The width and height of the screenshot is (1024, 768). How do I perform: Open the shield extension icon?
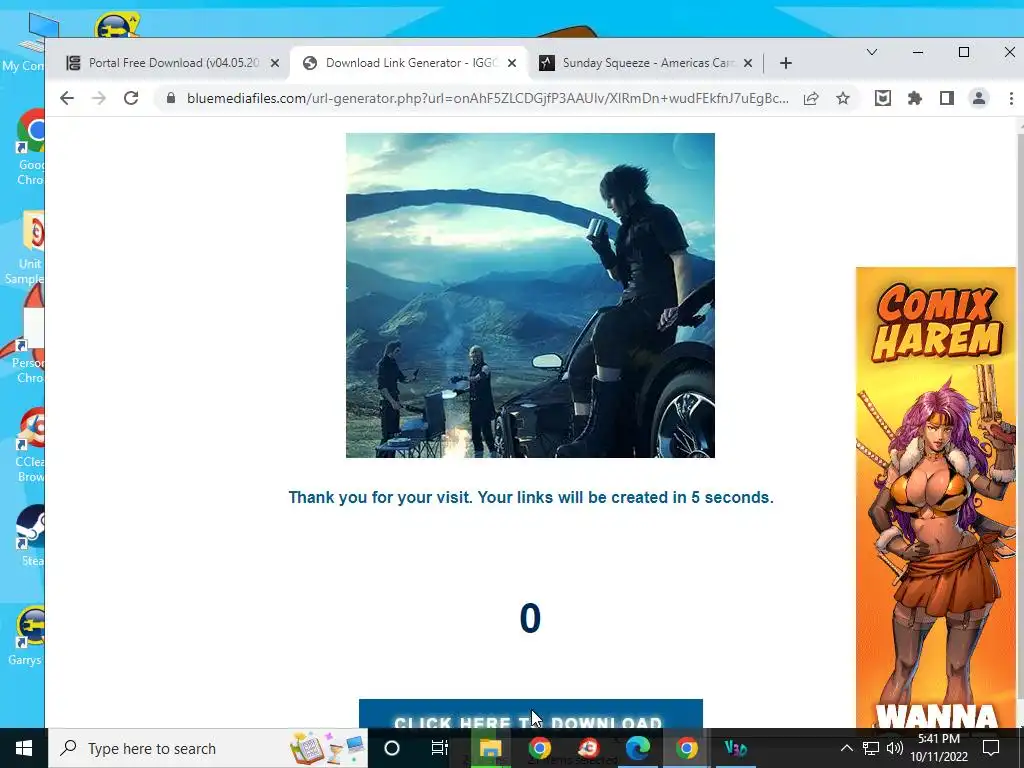883,99
